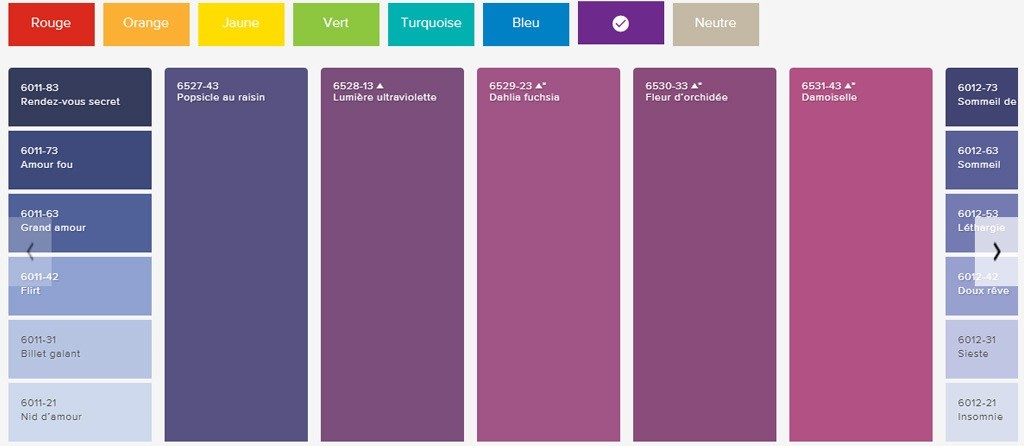Select the Popsicle au raisin swatch
Viewport: 1024px width, 446px height.
tap(236, 255)
